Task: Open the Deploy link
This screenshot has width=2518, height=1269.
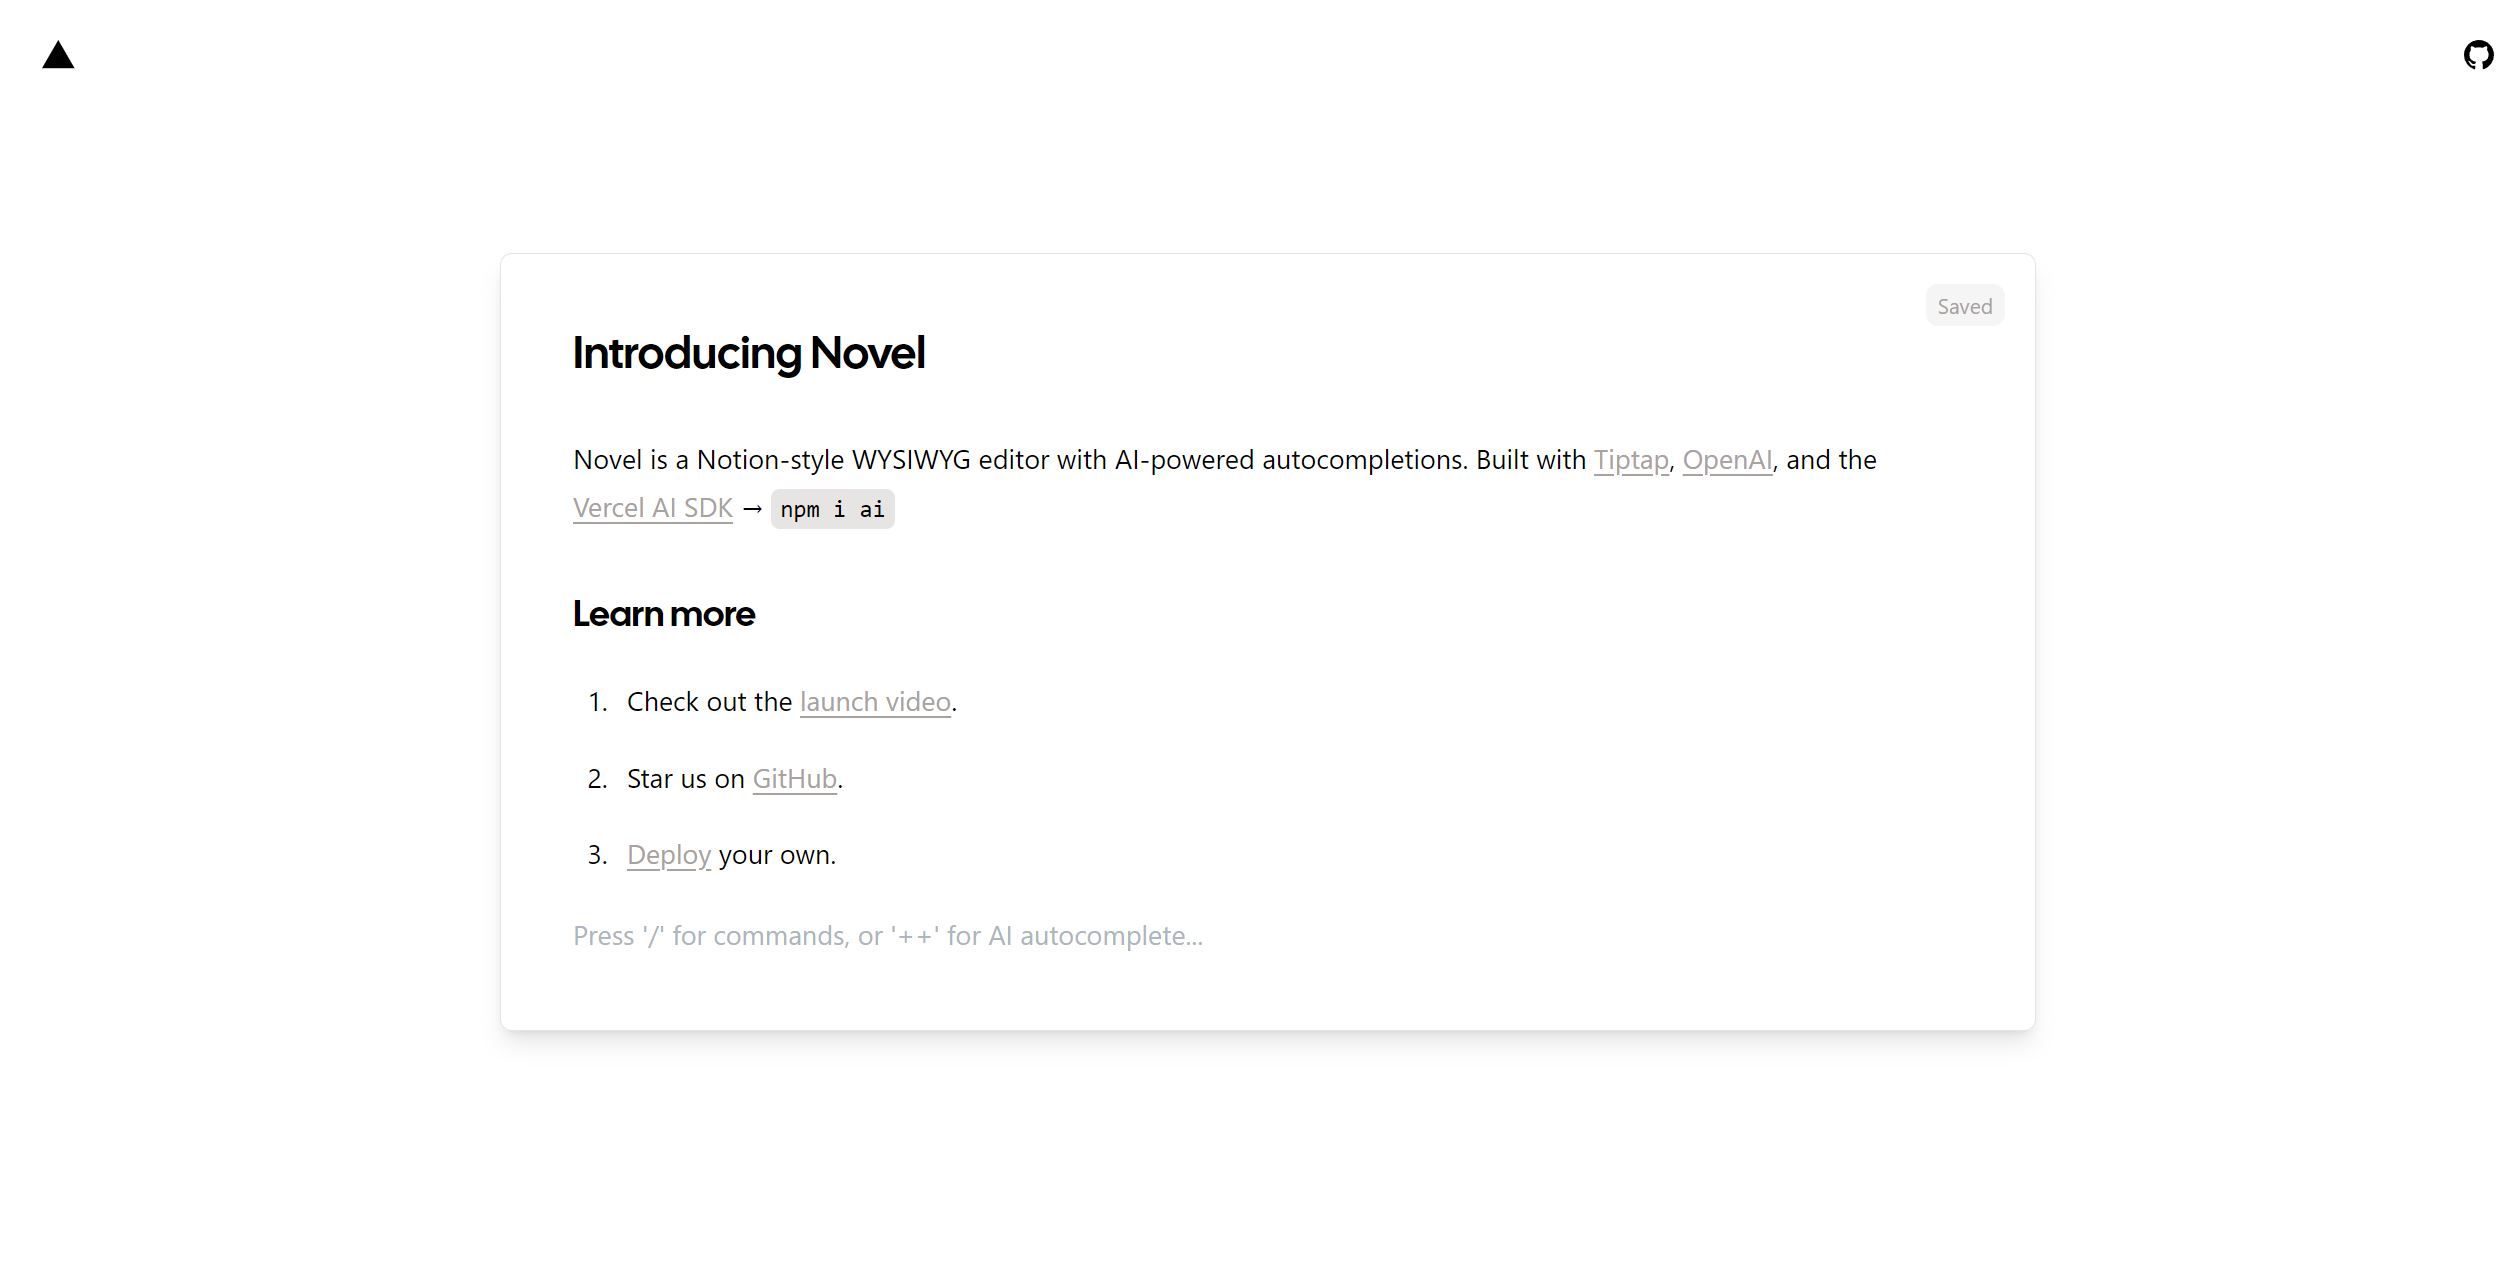Action: click(668, 855)
